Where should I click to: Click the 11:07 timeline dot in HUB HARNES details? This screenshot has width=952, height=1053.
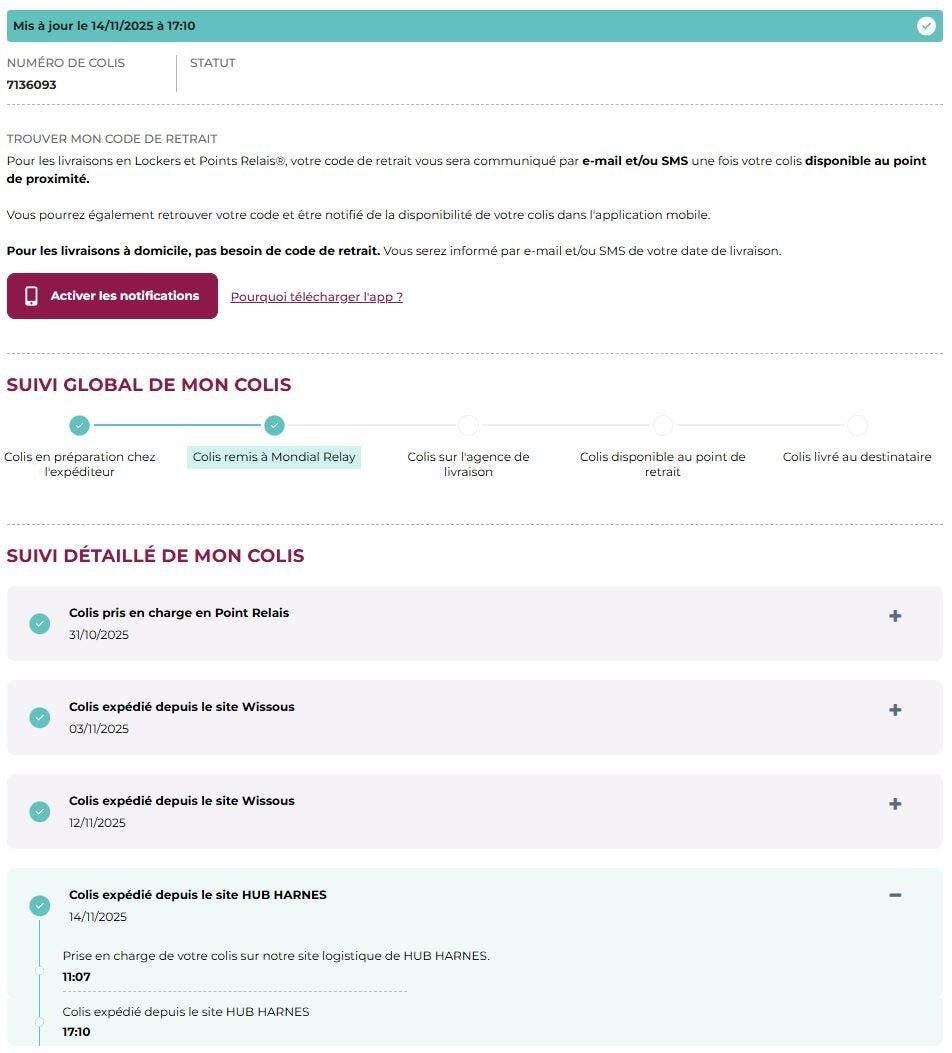[39, 969]
